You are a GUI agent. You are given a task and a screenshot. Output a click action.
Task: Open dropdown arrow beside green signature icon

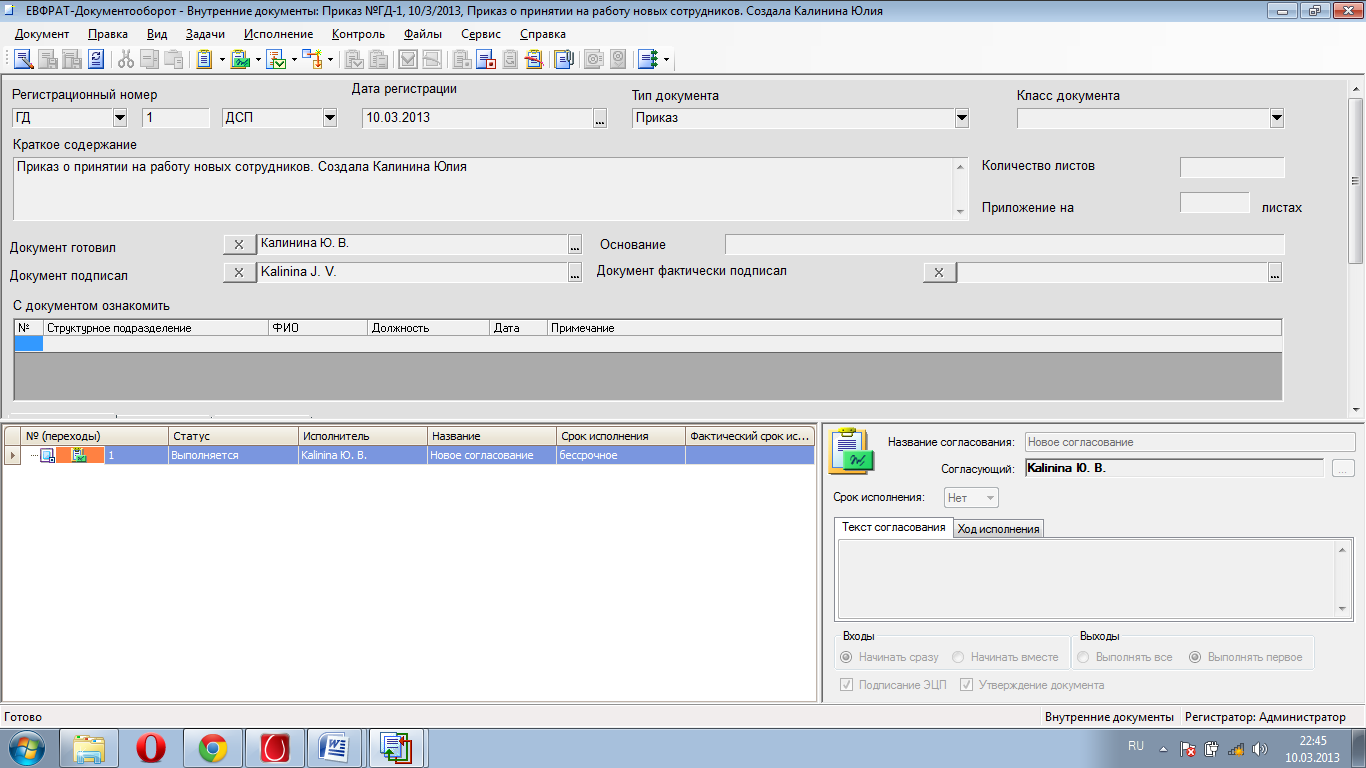pyautogui.click(x=258, y=59)
